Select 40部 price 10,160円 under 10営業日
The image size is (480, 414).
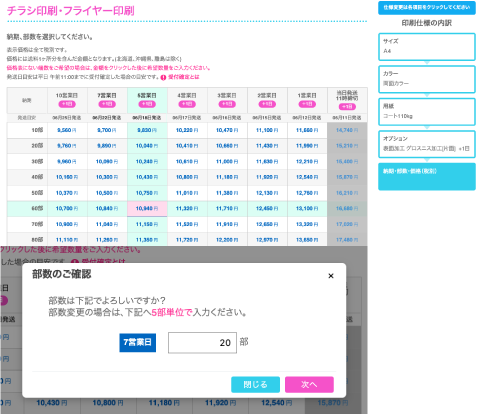[x=67, y=177]
